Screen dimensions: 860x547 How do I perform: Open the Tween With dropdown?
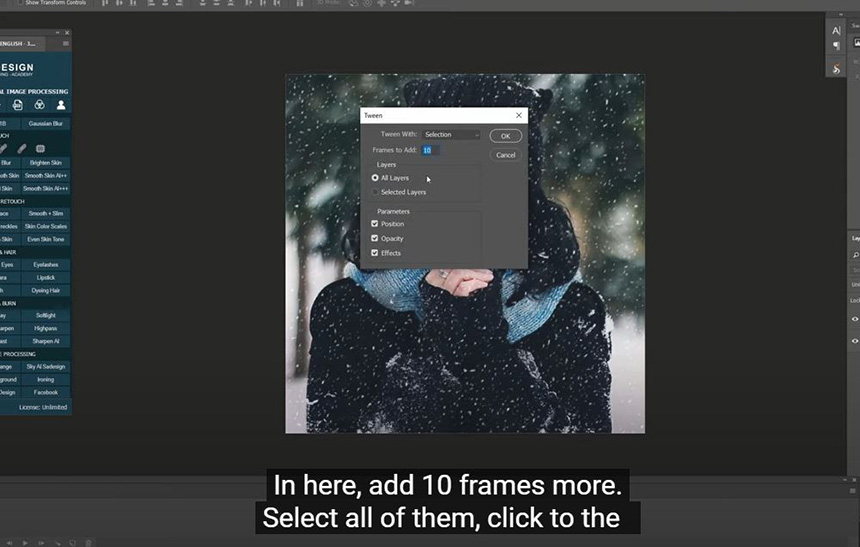450,135
